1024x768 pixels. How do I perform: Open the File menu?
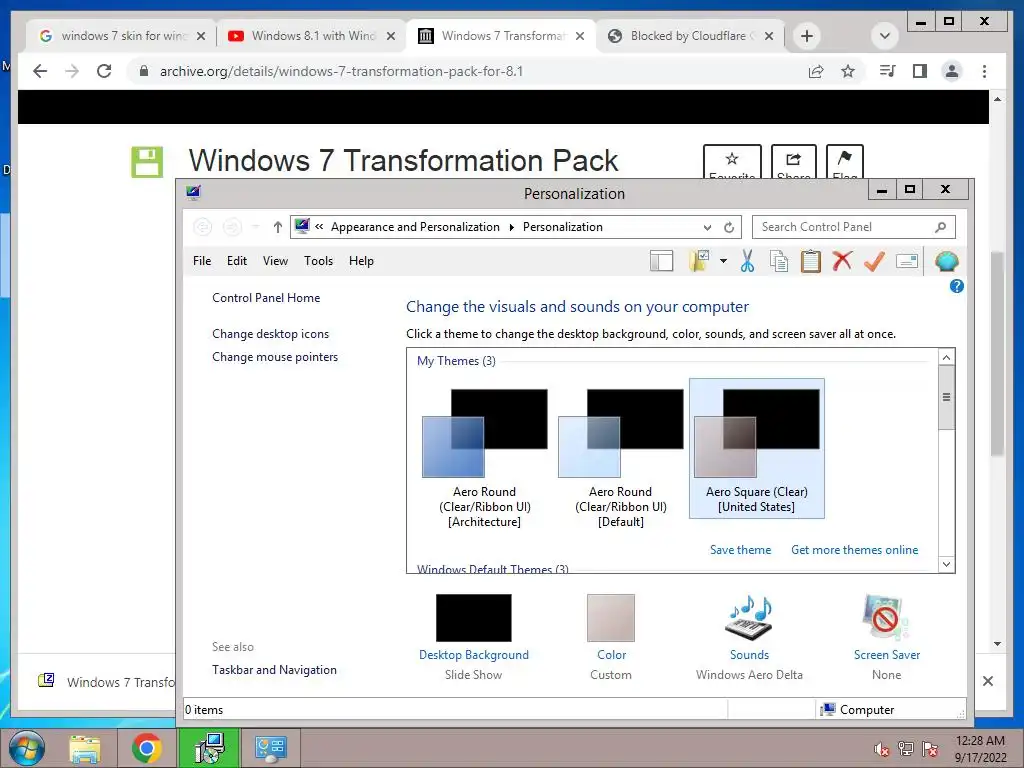[202, 261]
